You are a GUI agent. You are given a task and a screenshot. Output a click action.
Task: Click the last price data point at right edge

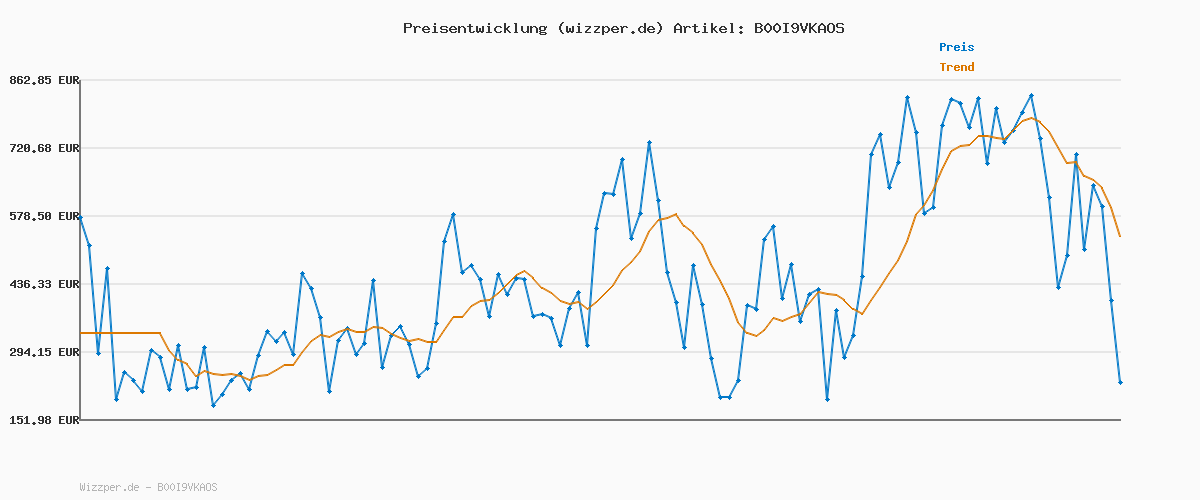[x=1120, y=382]
